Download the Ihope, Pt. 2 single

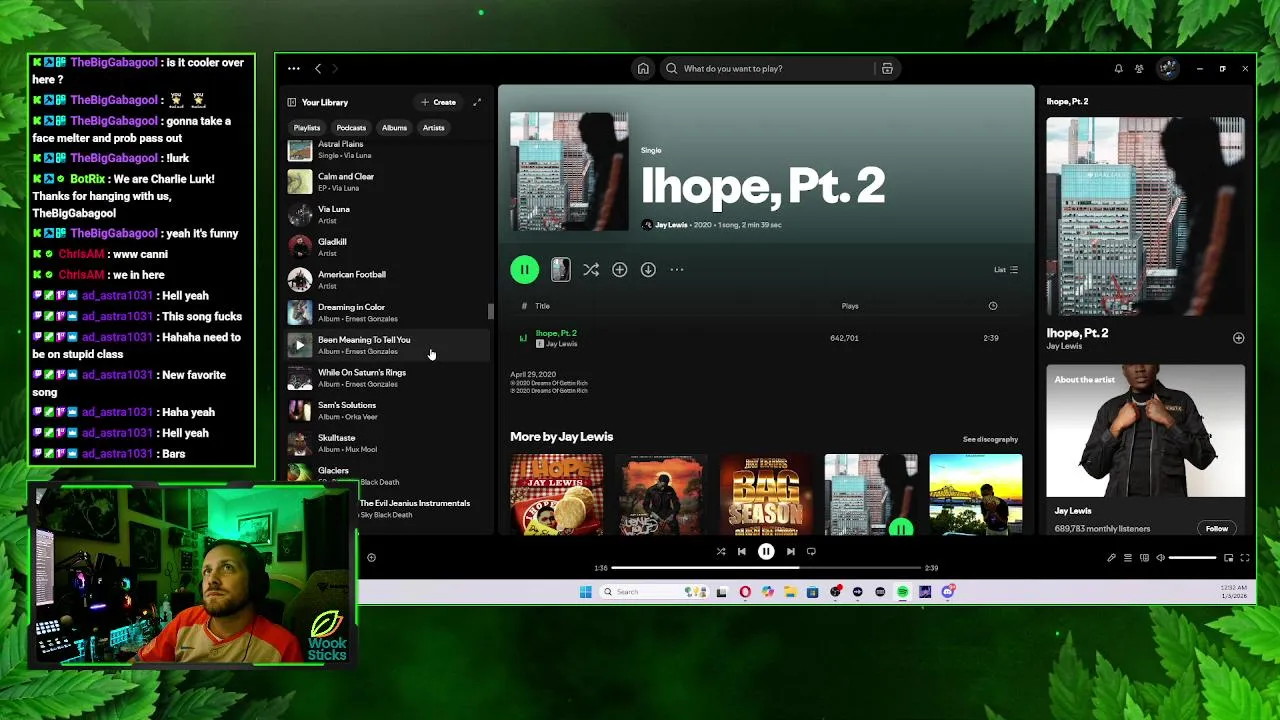pos(648,269)
